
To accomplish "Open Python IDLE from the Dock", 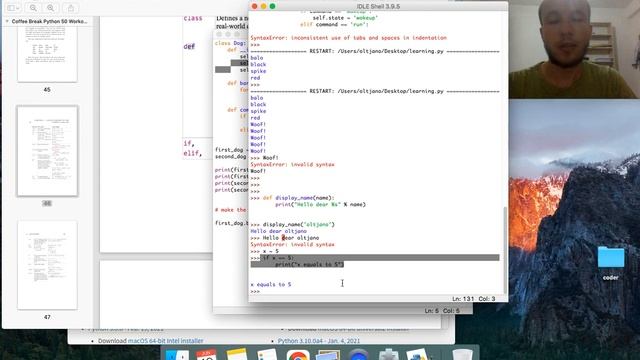I will coord(418,354).
